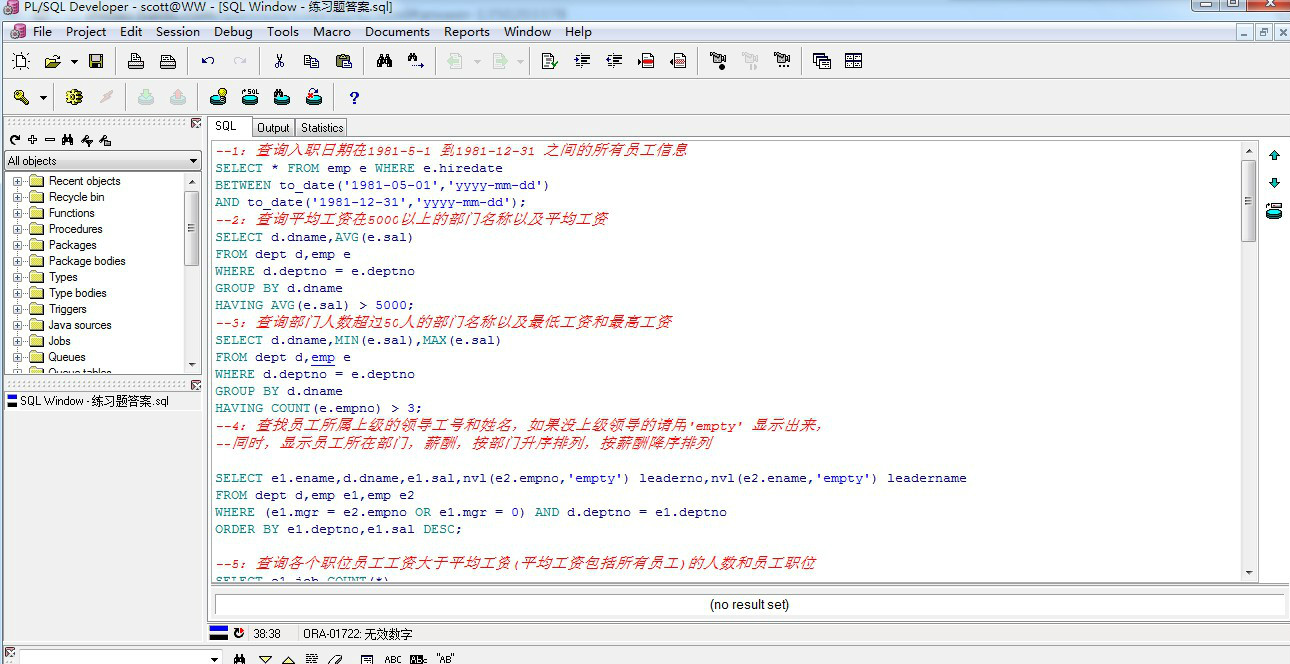Click the Window list icon
Image resolution: width=1290 pixels, height=664 pixels.
click(x=822, y=61)
